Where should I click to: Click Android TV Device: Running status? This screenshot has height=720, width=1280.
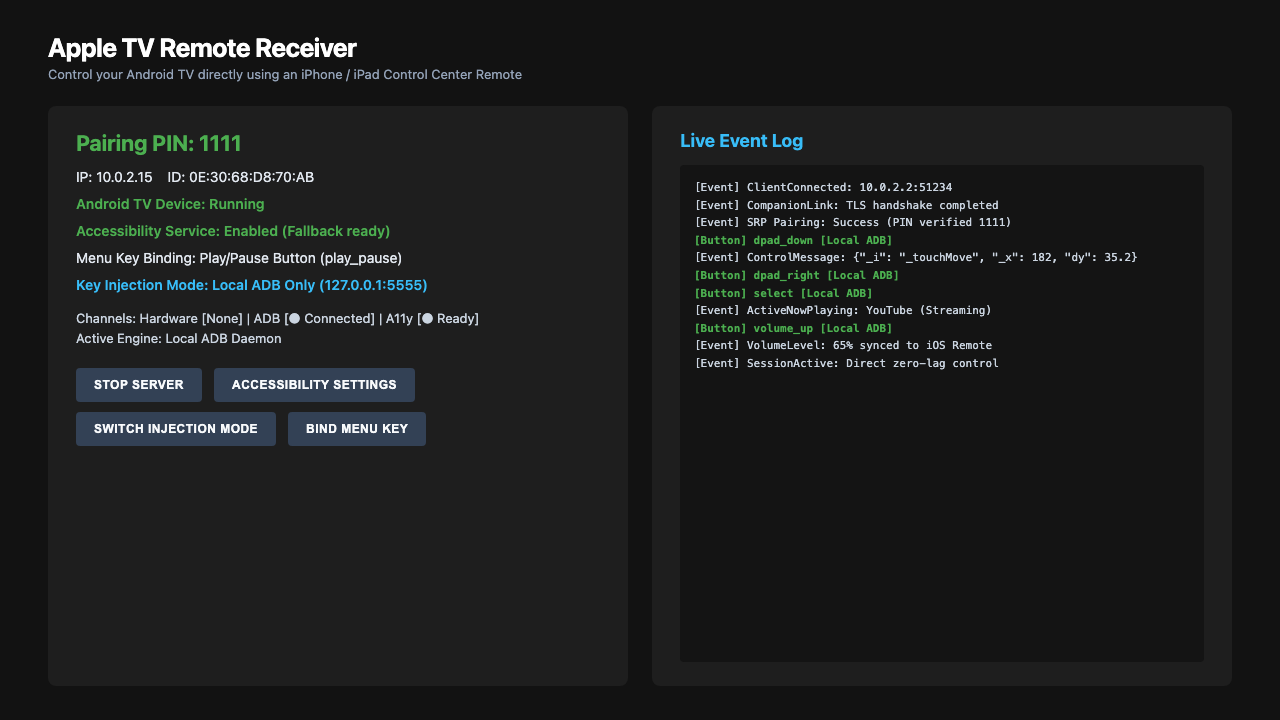(x=170, y=204)
